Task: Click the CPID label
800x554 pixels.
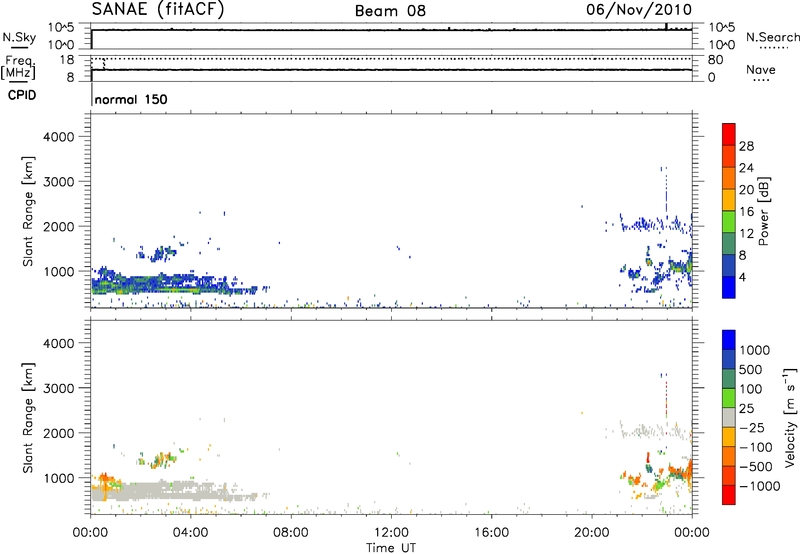Action: (22, 95)
